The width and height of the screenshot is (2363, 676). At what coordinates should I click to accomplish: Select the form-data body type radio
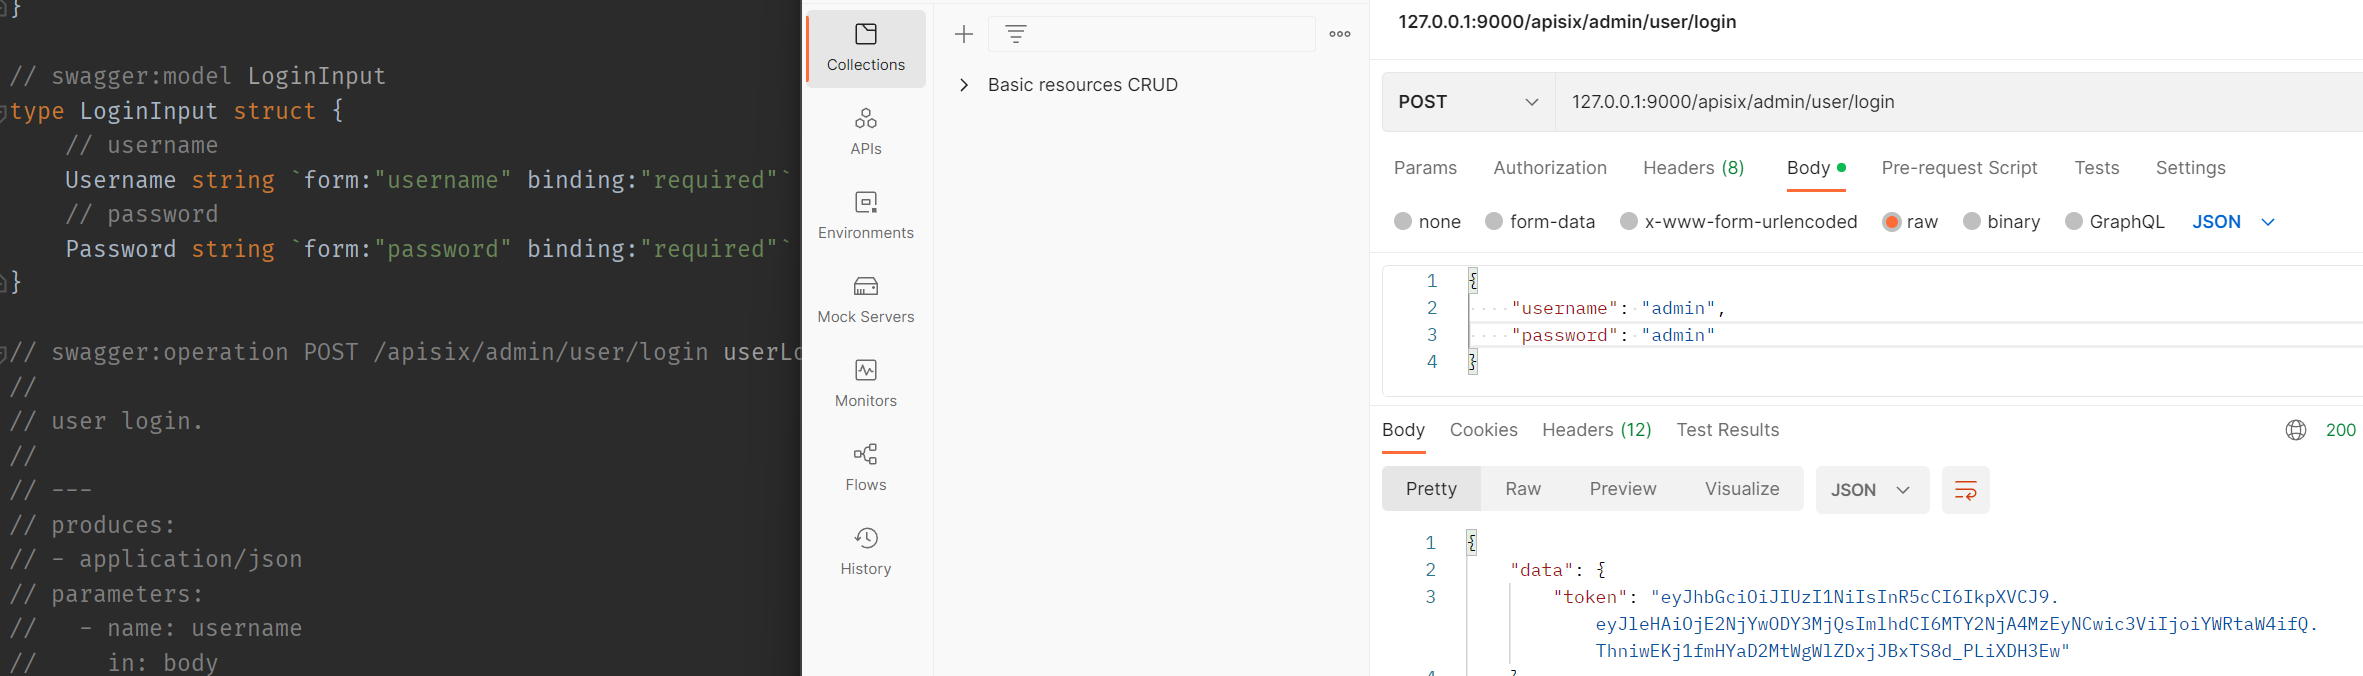[x=1494, y=221]
